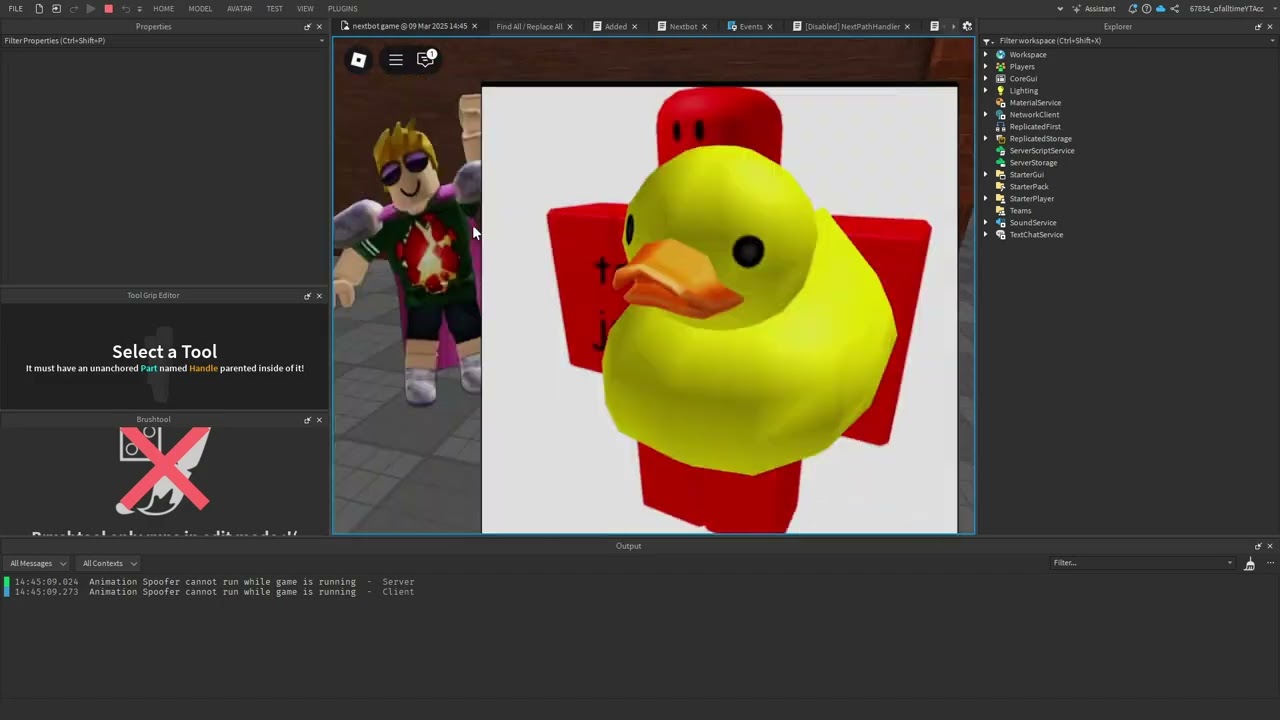Close the Find All / Replace All tab

[x=570, y=26]
